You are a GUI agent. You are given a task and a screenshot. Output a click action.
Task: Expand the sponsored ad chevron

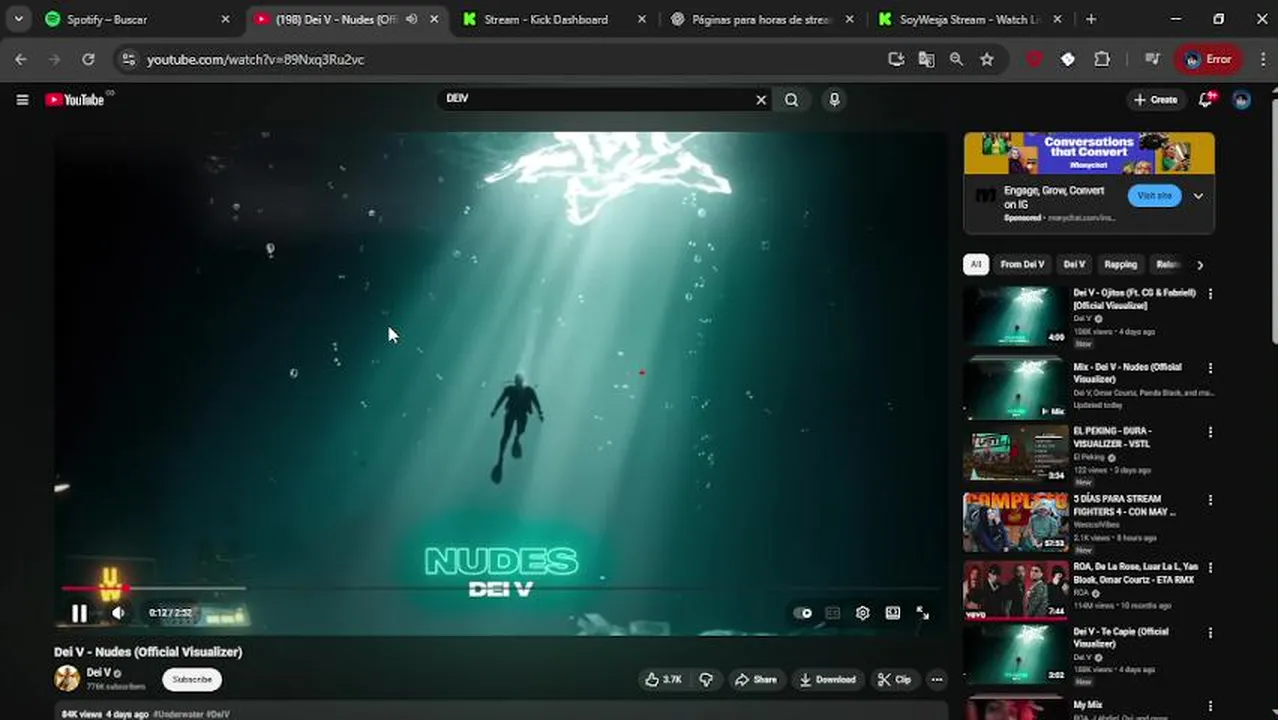[x=1198, y=195]
